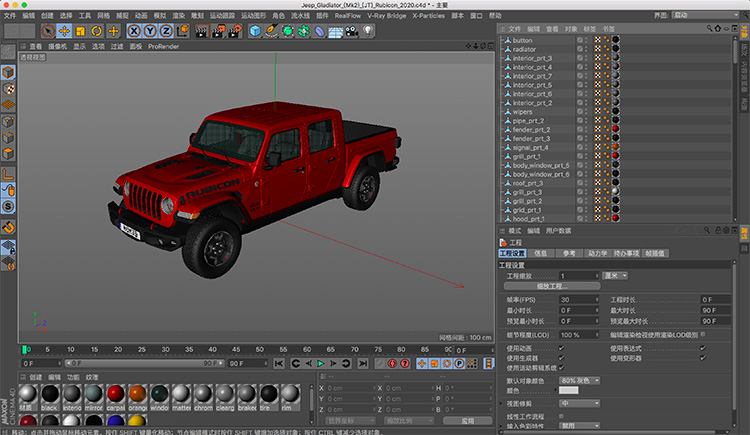The height and width of the screenshot is (435, 750).
Task: Click the attributes panel search icon
Action: [707, 231]
